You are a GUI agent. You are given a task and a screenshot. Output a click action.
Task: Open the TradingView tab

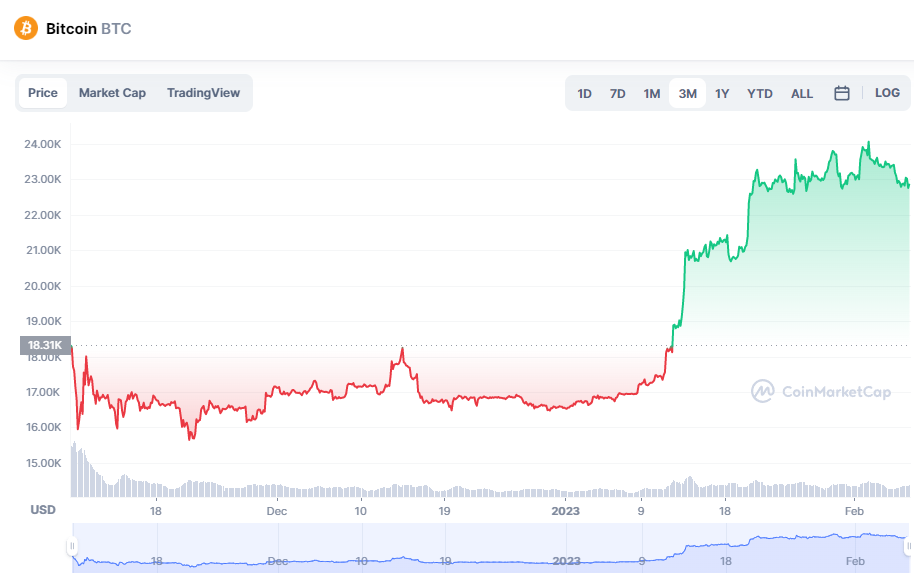pyautogui.click(x=203, y=93)
